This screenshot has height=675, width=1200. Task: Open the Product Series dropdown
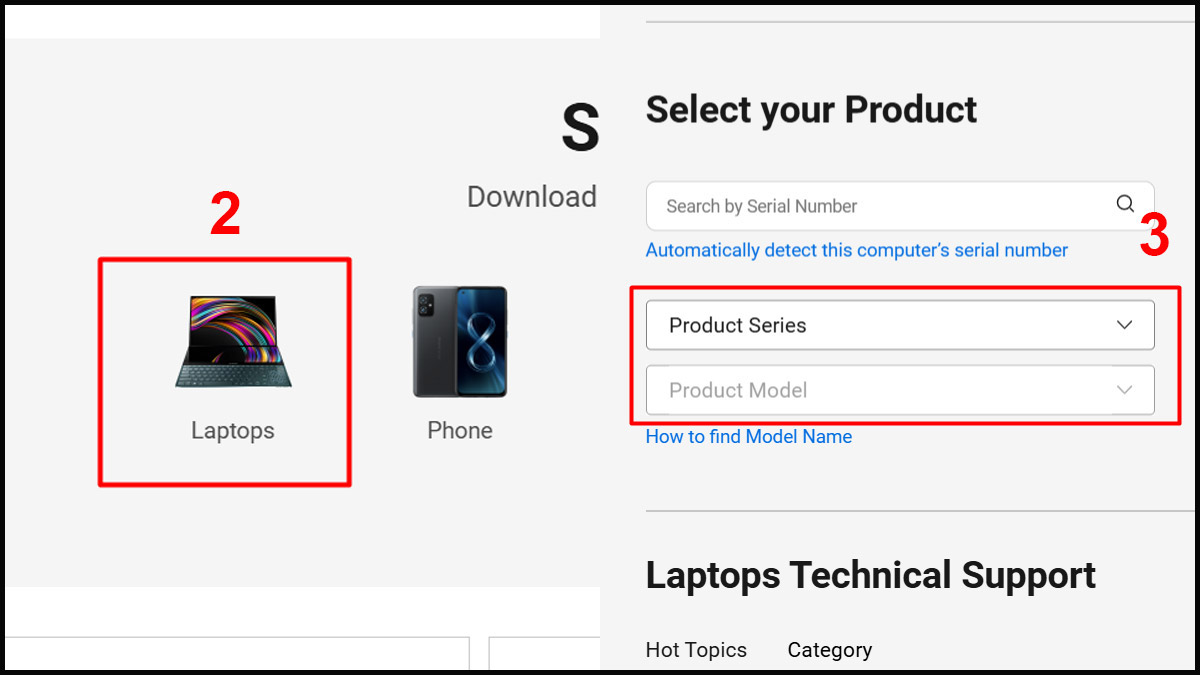pos(900,324)
